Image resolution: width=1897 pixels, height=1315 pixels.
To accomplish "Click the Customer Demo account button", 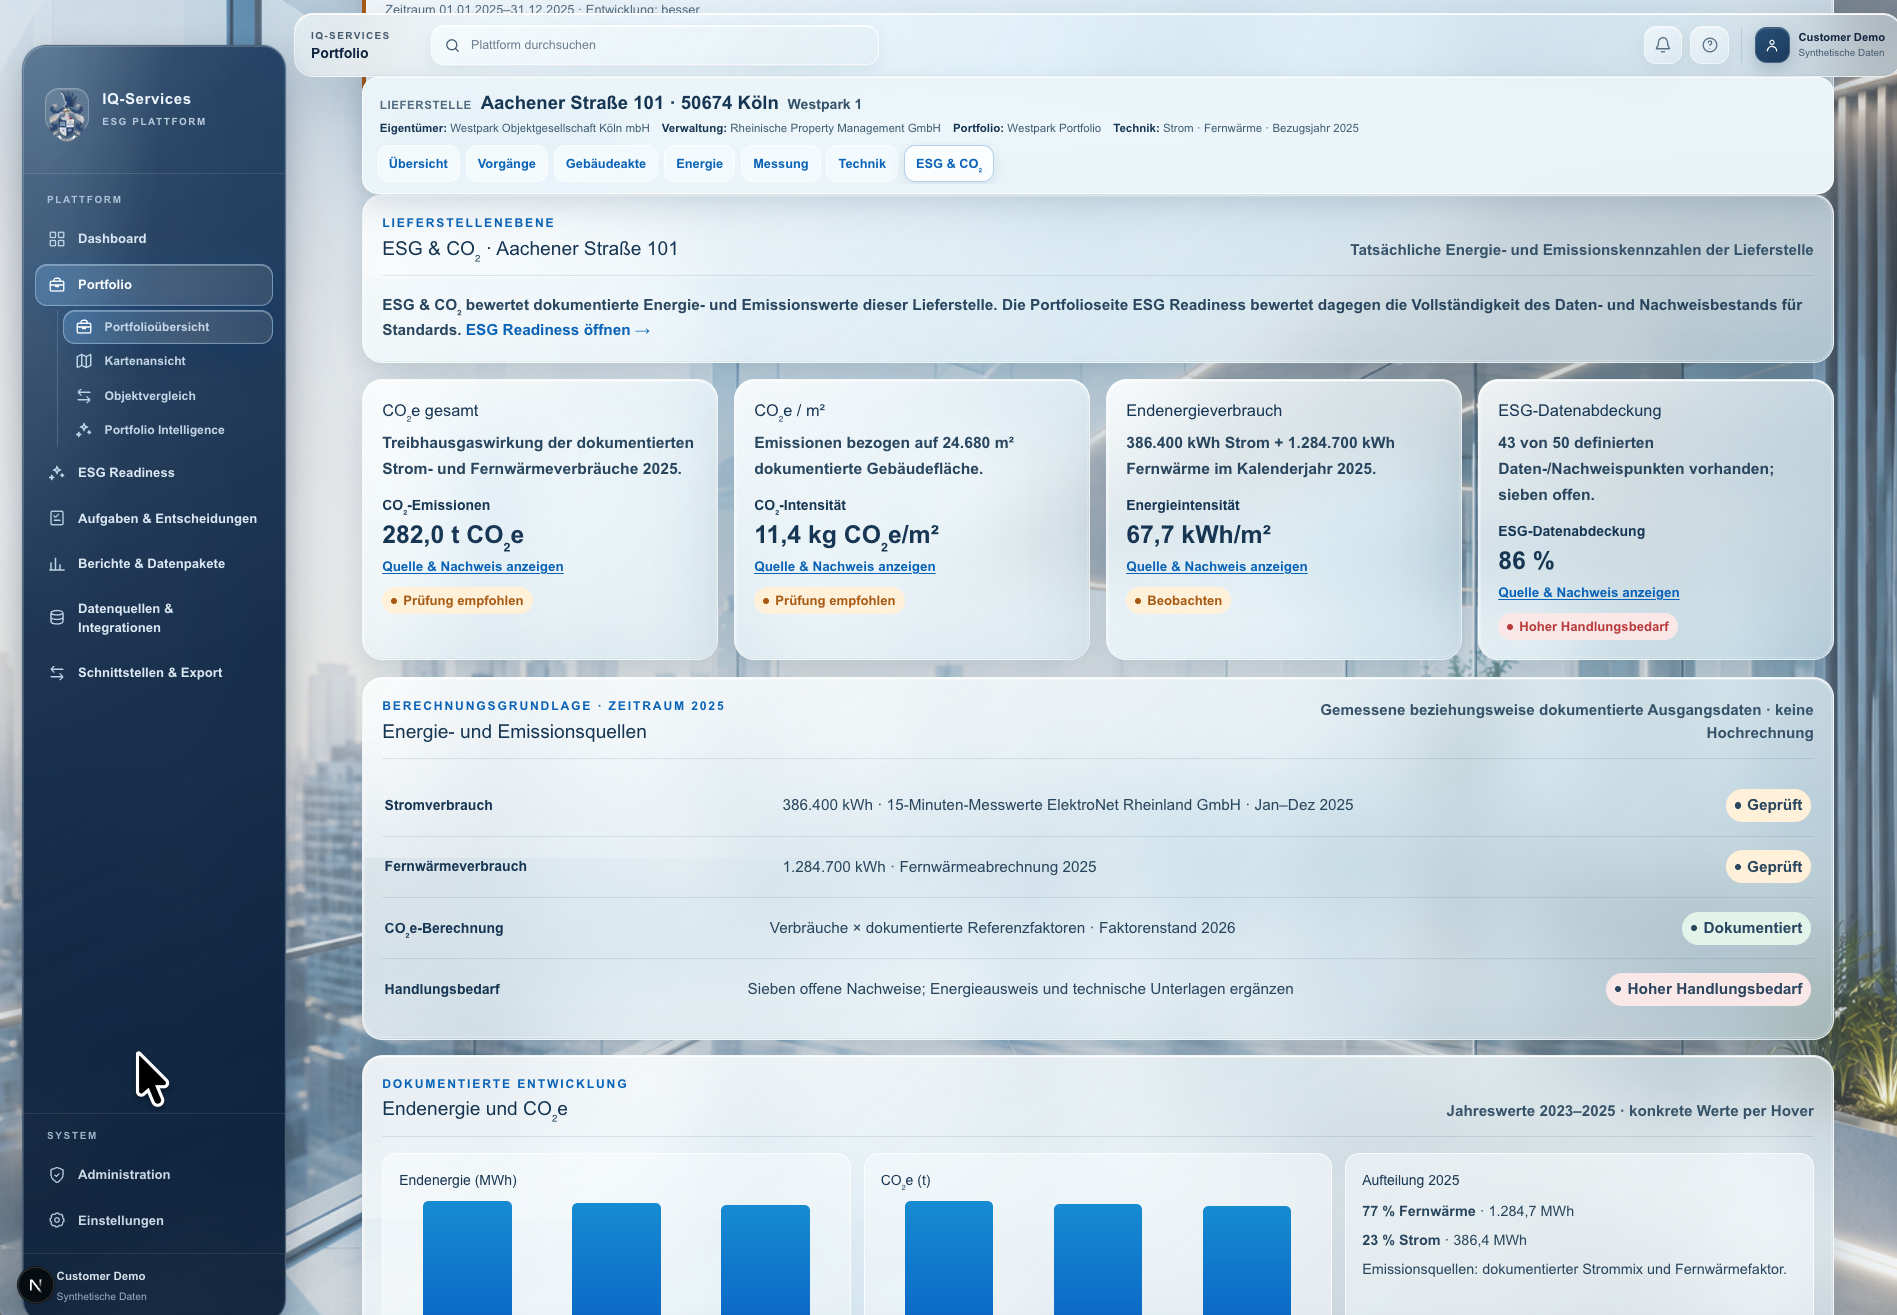I will click(x=1820, y=45).
